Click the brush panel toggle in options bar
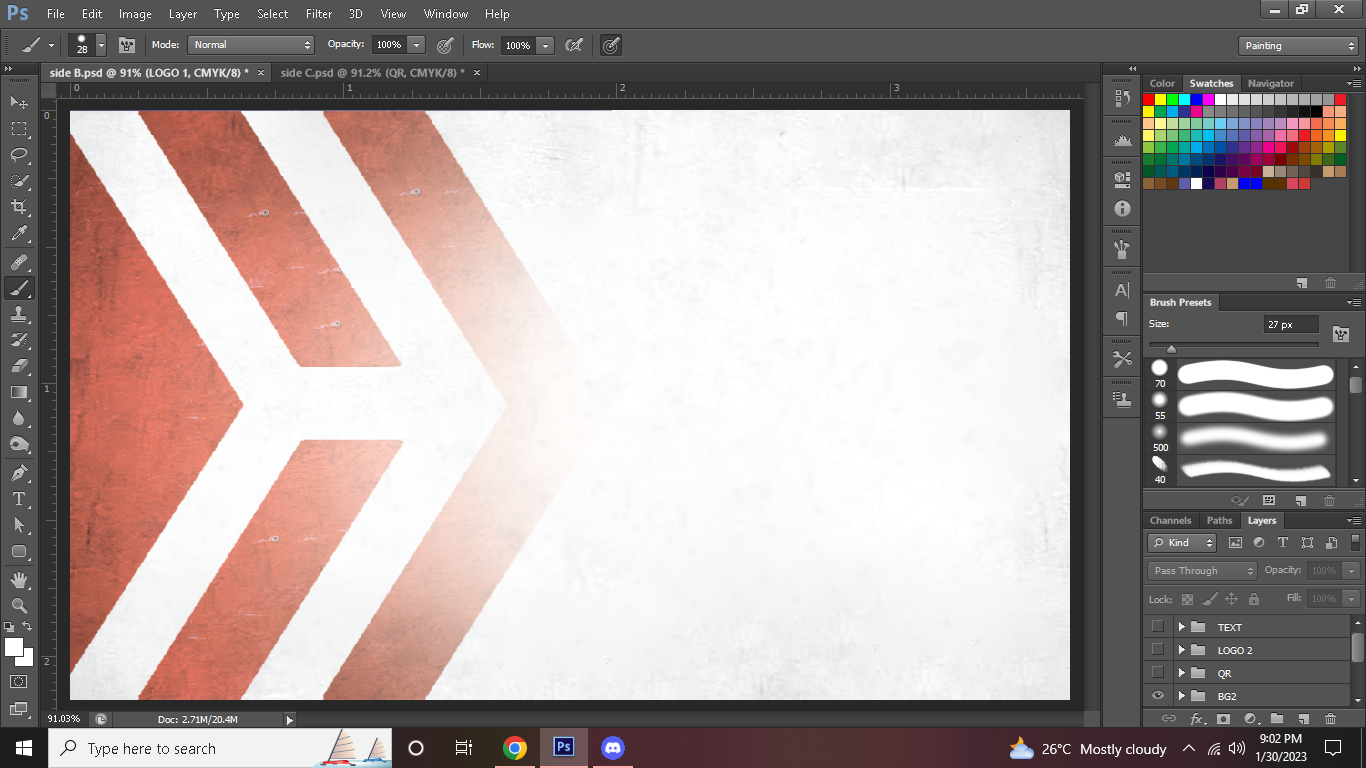This screenshot has width=1366, height=768. pos(127,45)
